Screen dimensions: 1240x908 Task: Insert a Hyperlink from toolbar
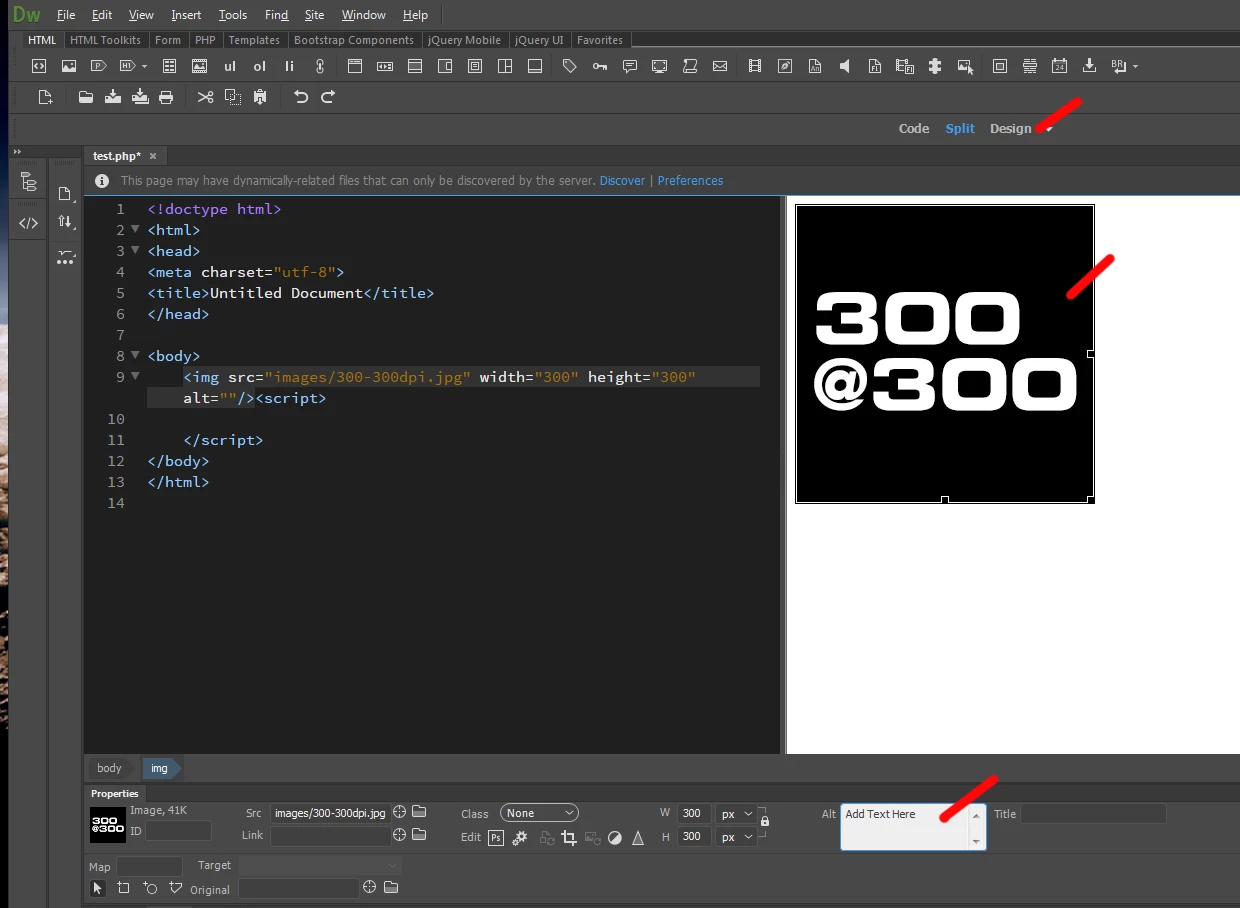320,66
